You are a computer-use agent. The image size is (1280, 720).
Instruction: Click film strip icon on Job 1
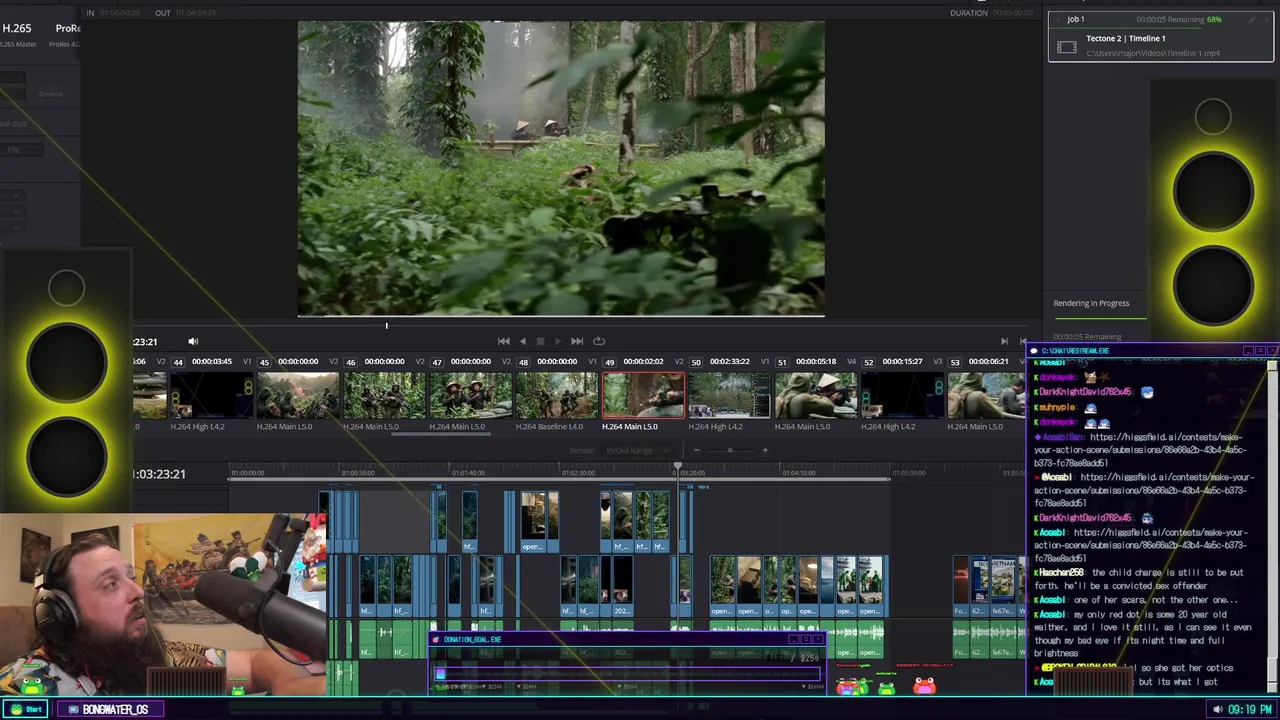(1067, 46)
